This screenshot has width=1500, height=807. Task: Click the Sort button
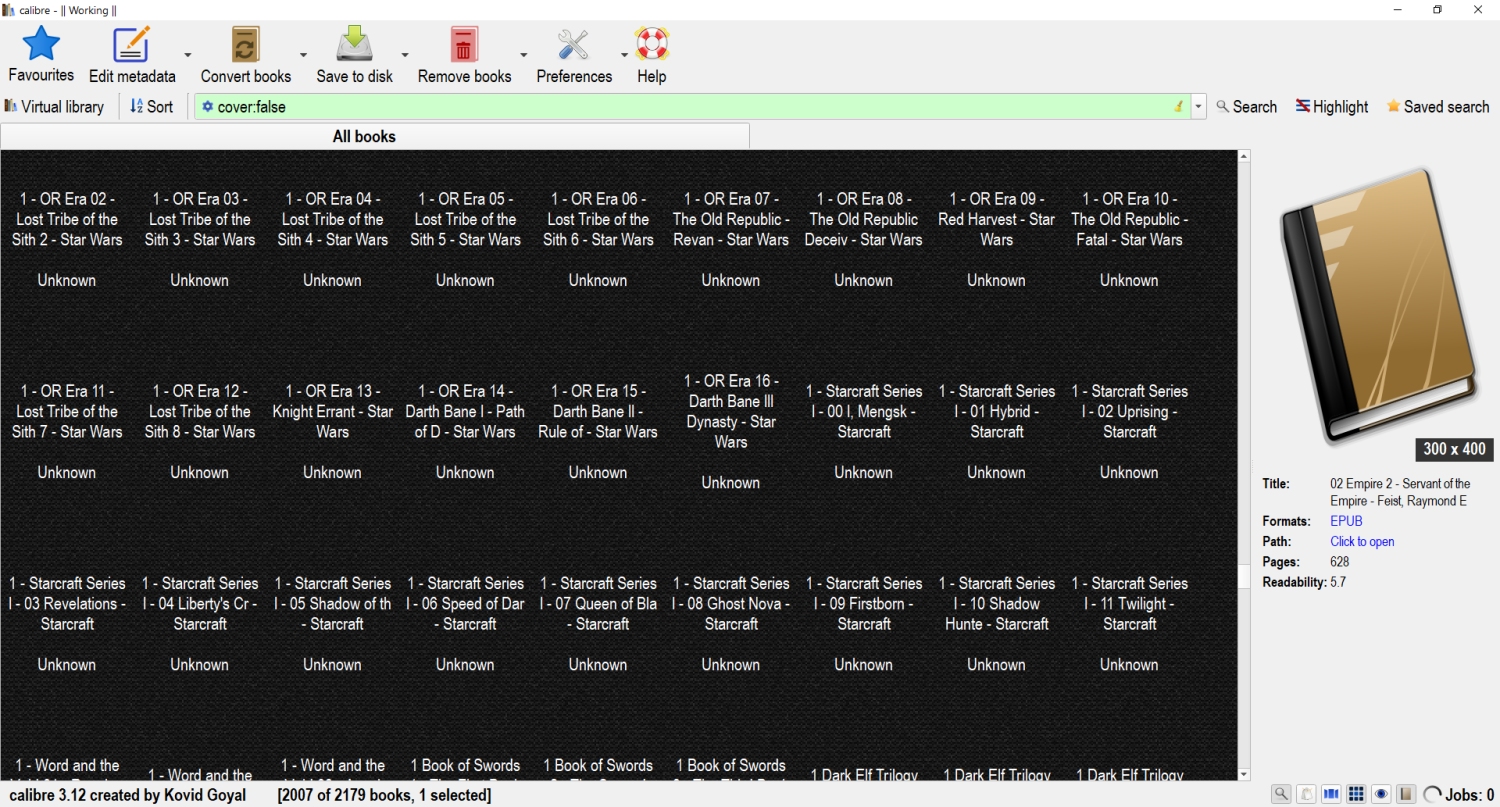pos(151,106)
